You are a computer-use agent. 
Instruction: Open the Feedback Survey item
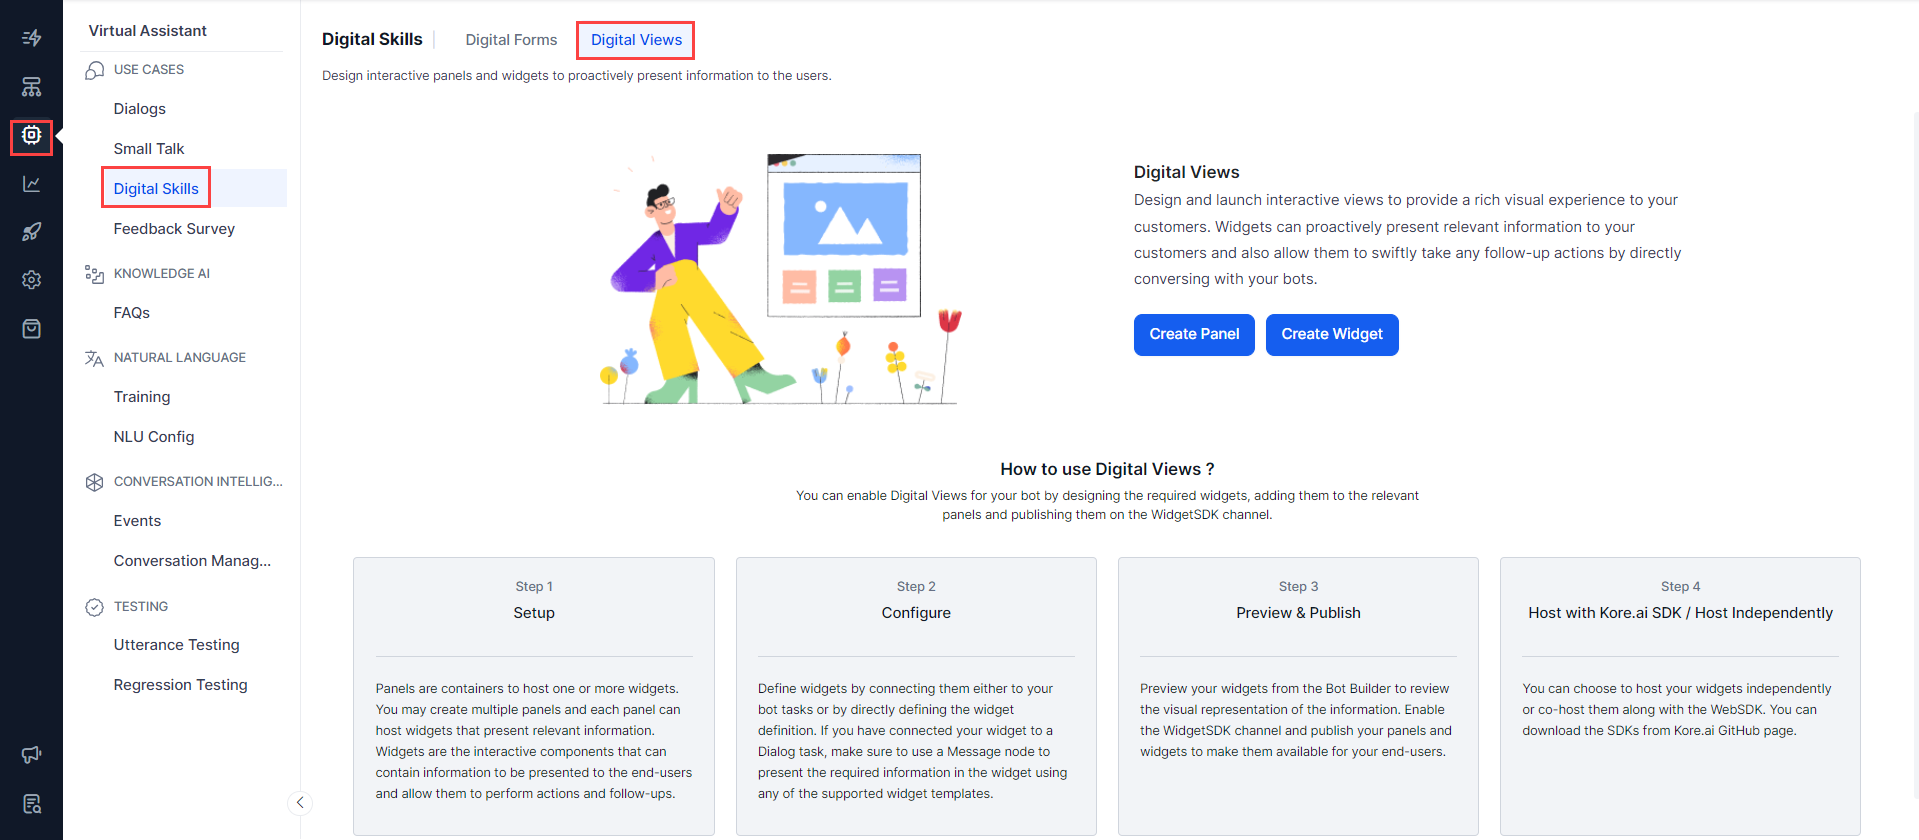point(174,229)
